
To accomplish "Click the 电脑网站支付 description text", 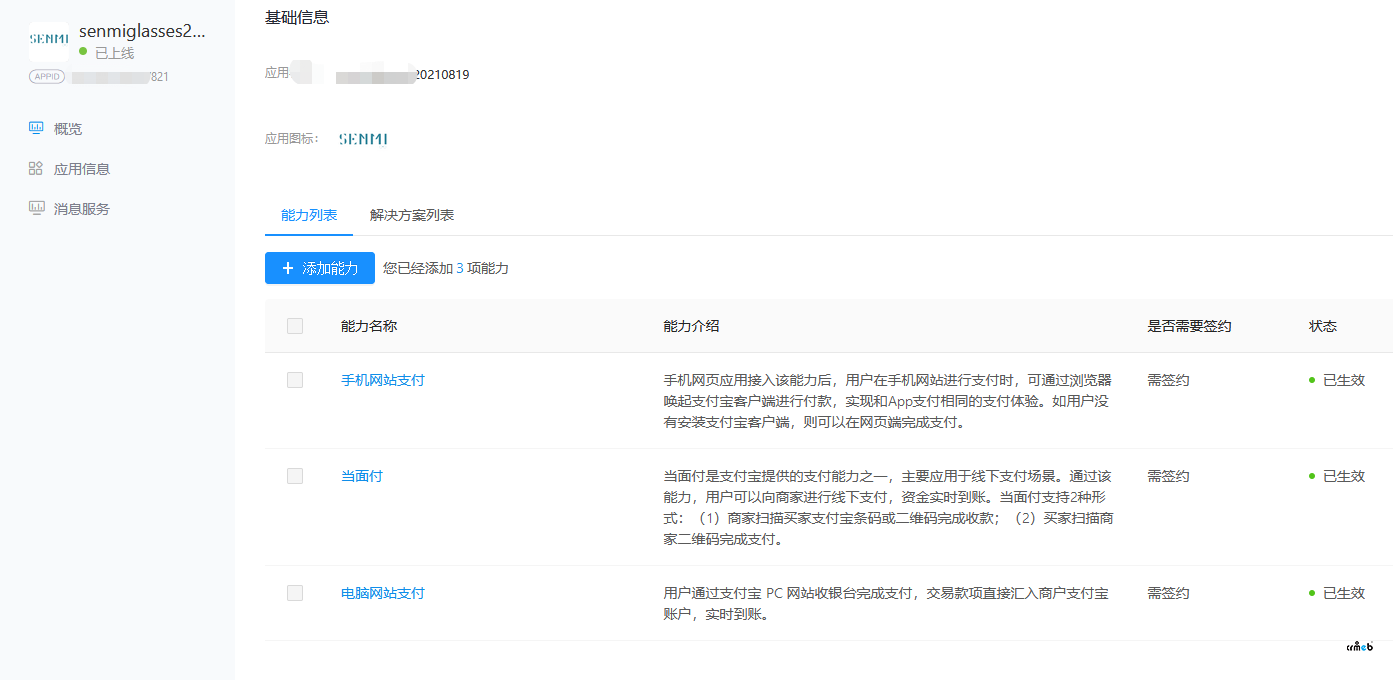I will point(886,604).
